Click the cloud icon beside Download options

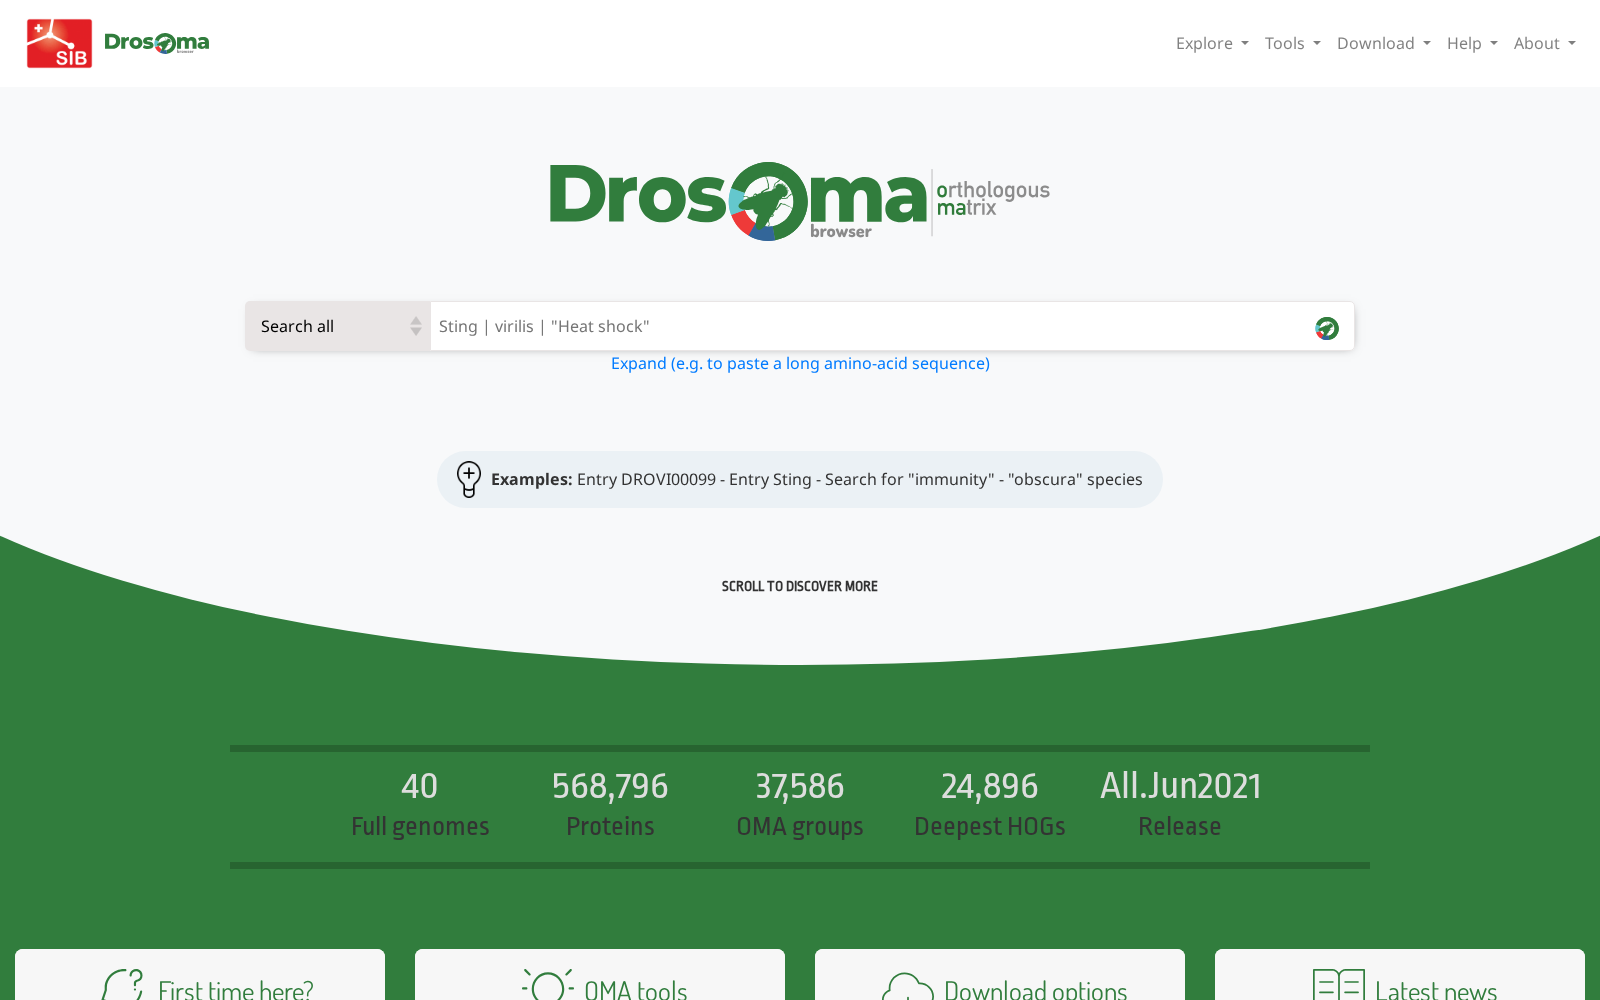click(x=907, y=988)
